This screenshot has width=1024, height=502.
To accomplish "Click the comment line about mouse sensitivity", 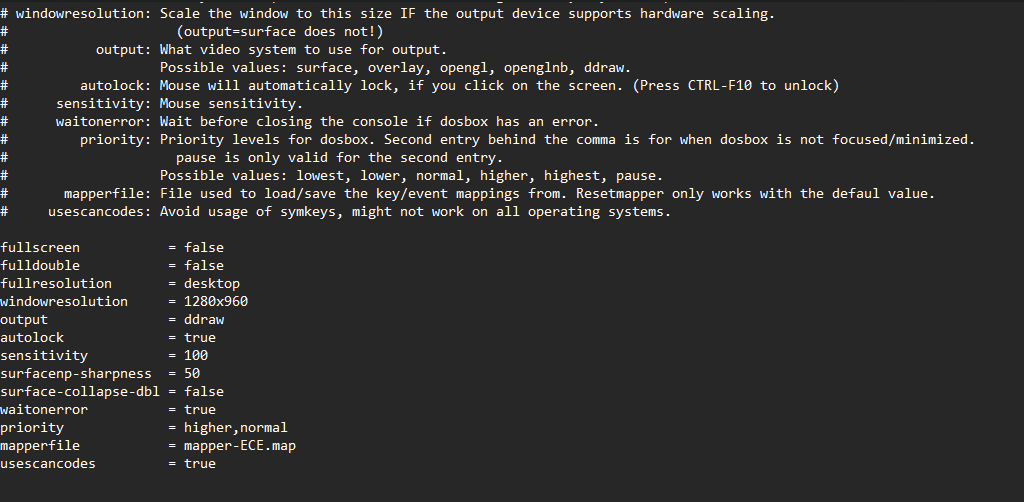I will coord(152,104).
